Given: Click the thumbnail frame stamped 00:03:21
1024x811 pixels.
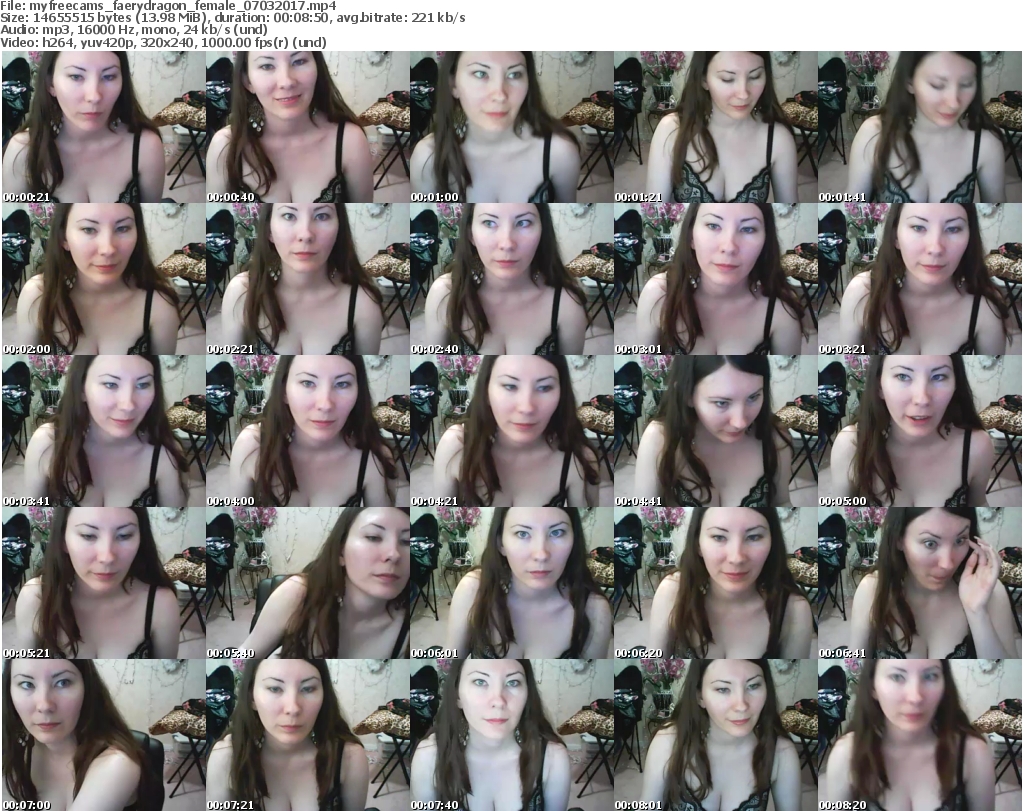Looking at the screenshot, I should 920,279.
